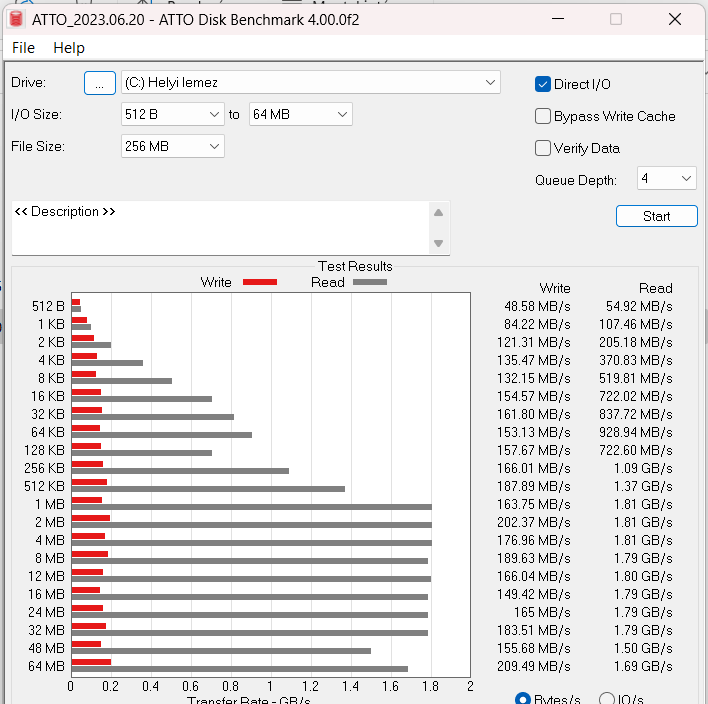Click the red Write legend swatch
This screenshot has width=708, height=704.
260,282
